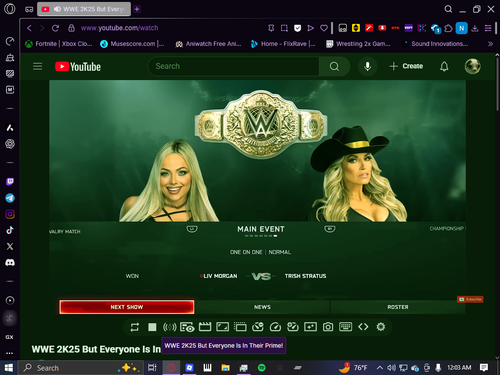Click the fullscreen frame icon below video

[222, 327]
